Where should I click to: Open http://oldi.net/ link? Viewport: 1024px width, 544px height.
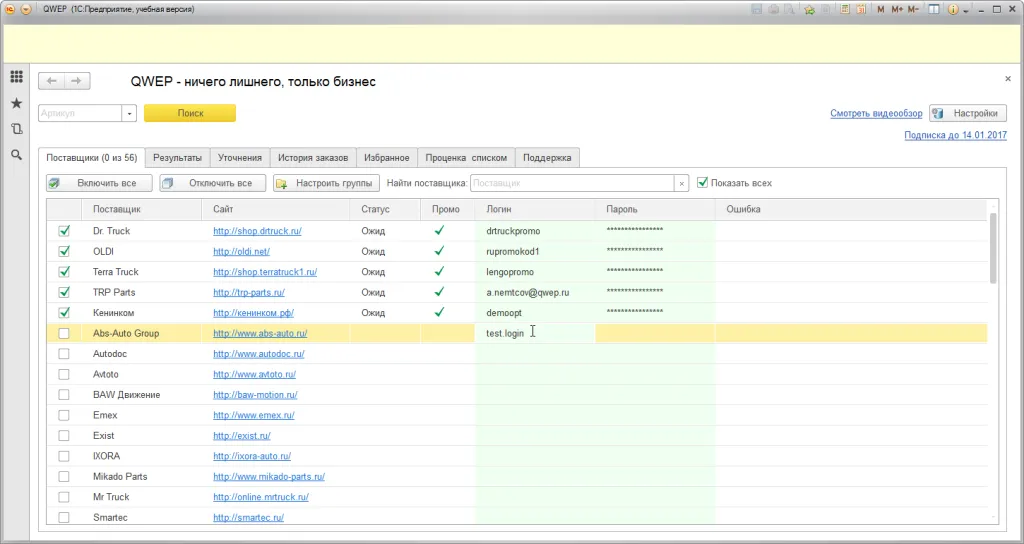pos(242,251)
